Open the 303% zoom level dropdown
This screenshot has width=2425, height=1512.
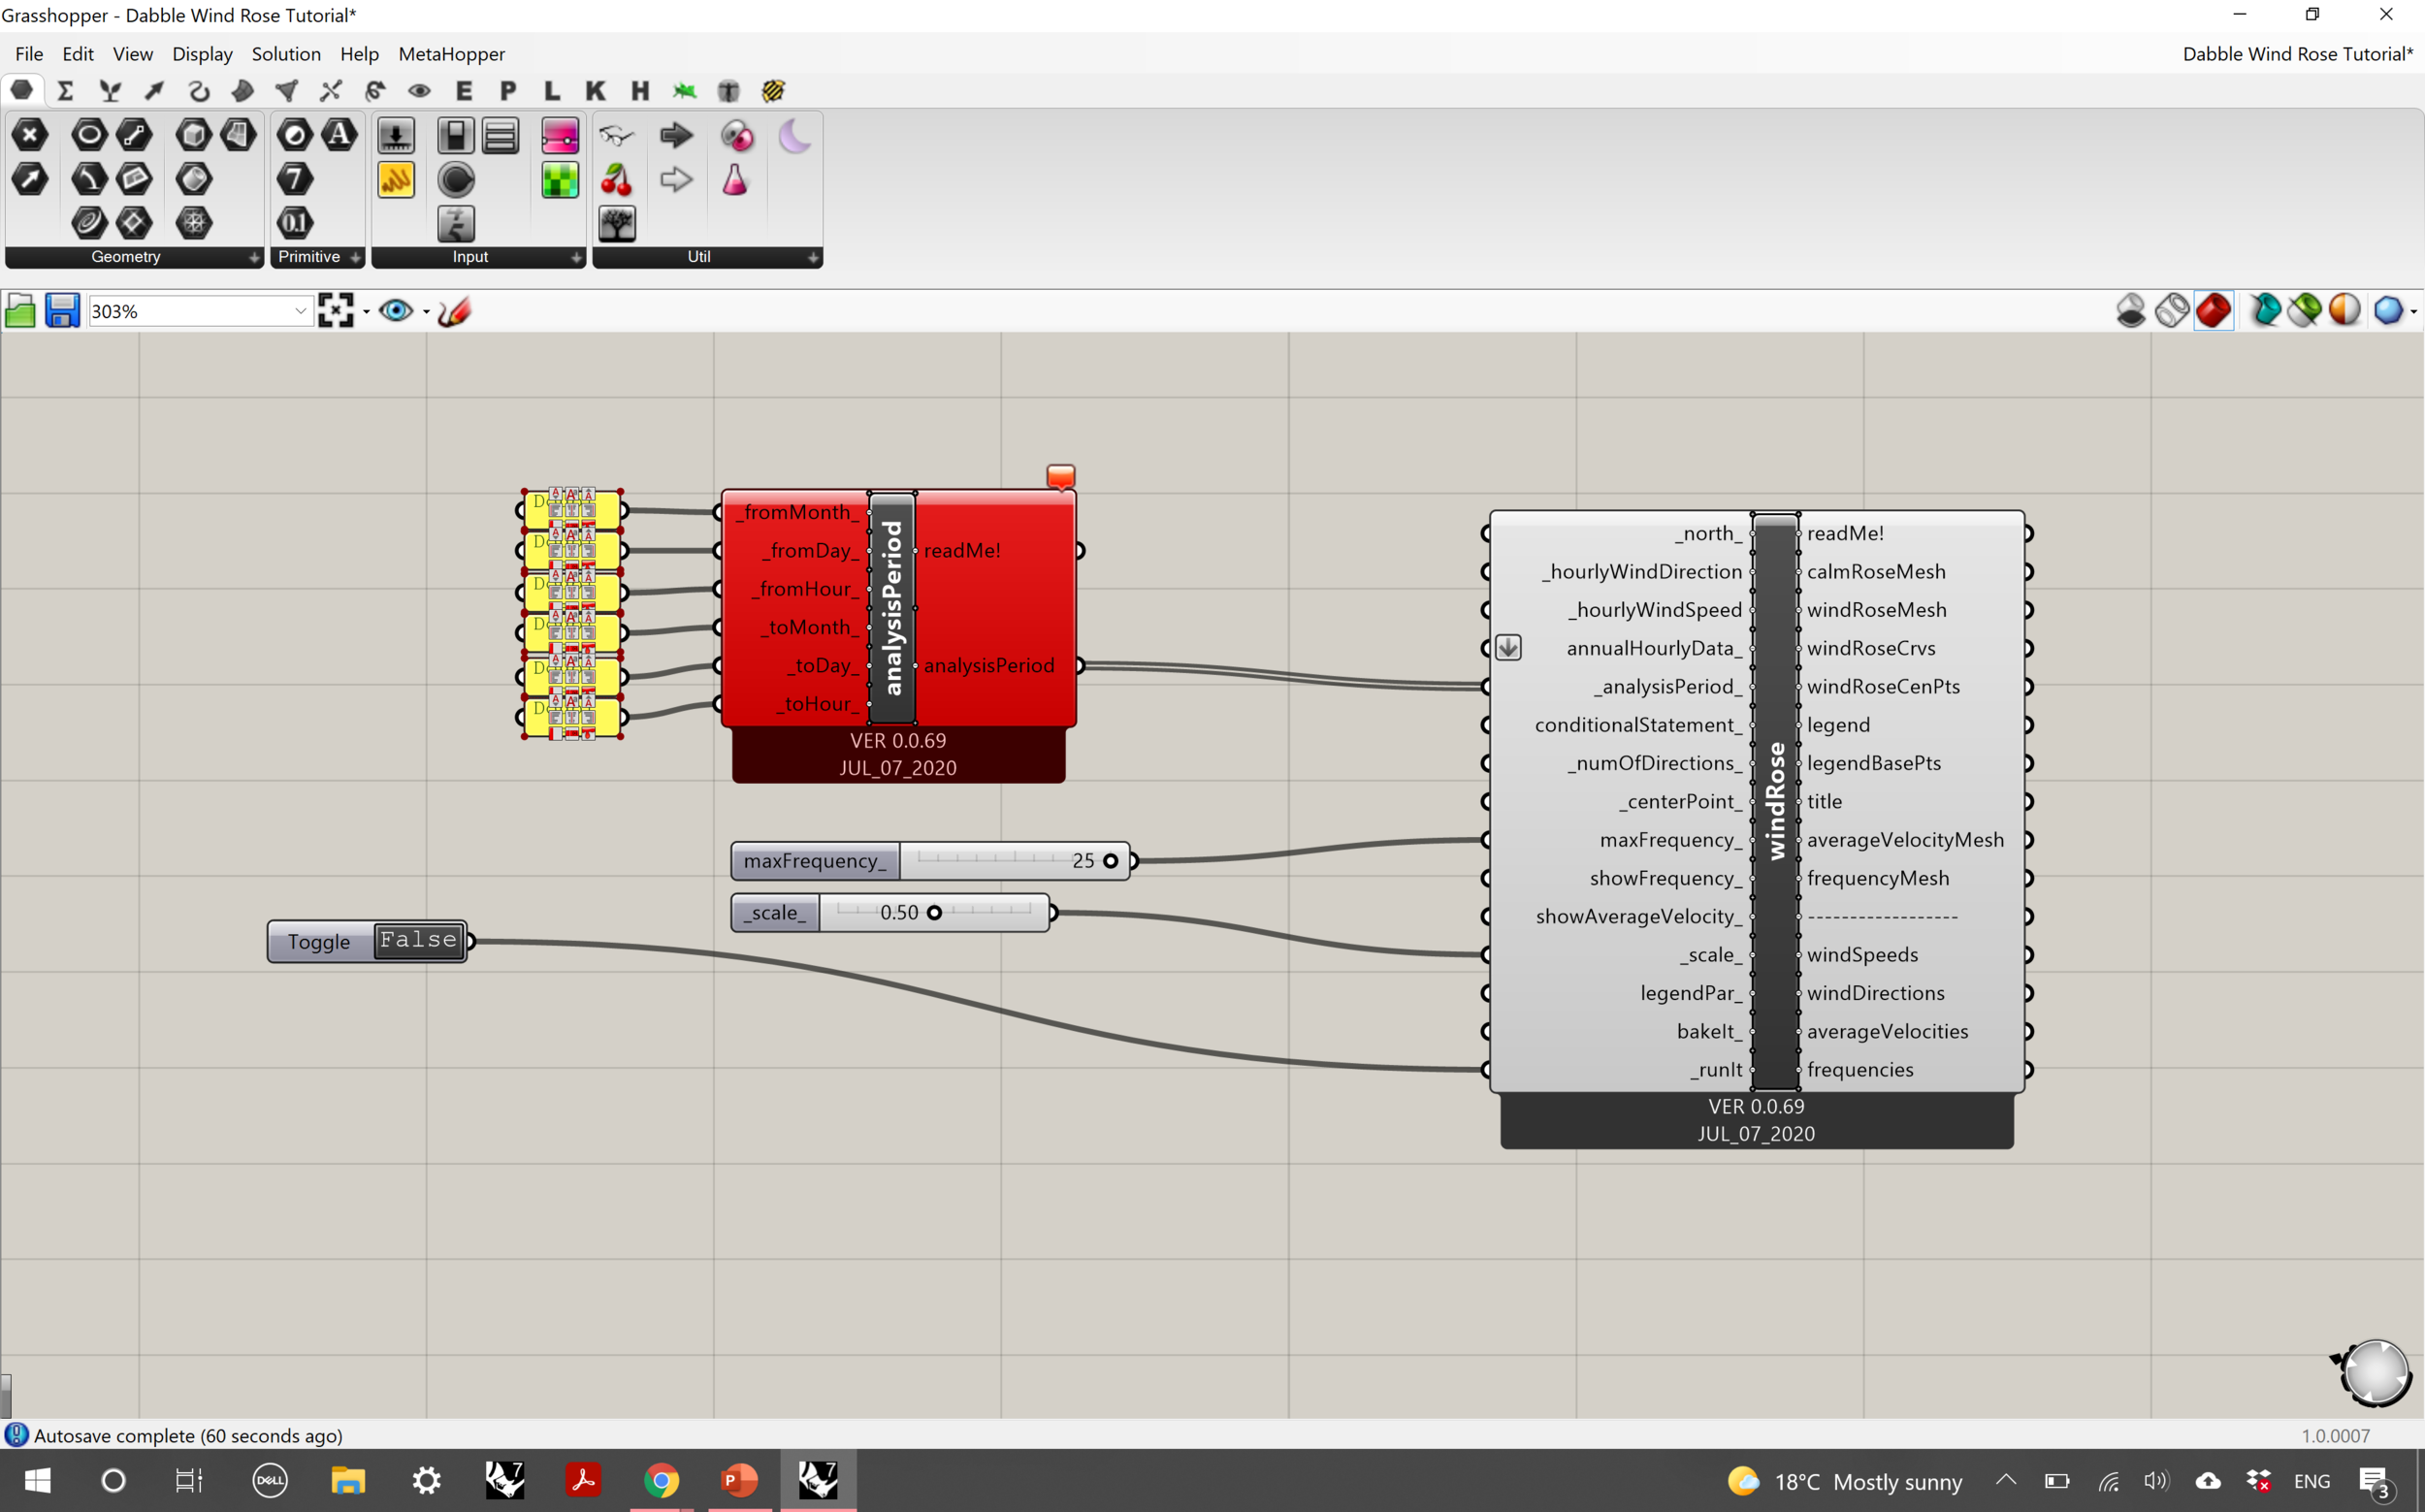click(x=300, y=311)
